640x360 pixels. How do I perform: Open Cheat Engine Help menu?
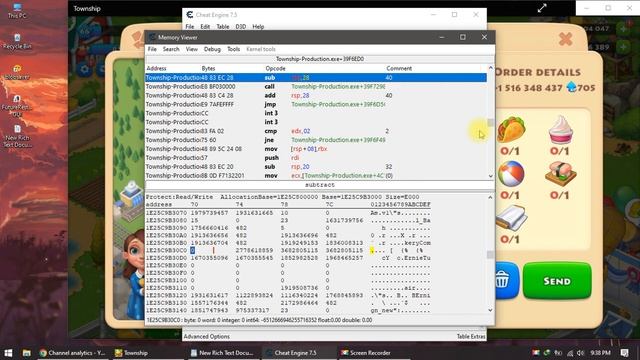pyautogui.click(x=258, y=27)
